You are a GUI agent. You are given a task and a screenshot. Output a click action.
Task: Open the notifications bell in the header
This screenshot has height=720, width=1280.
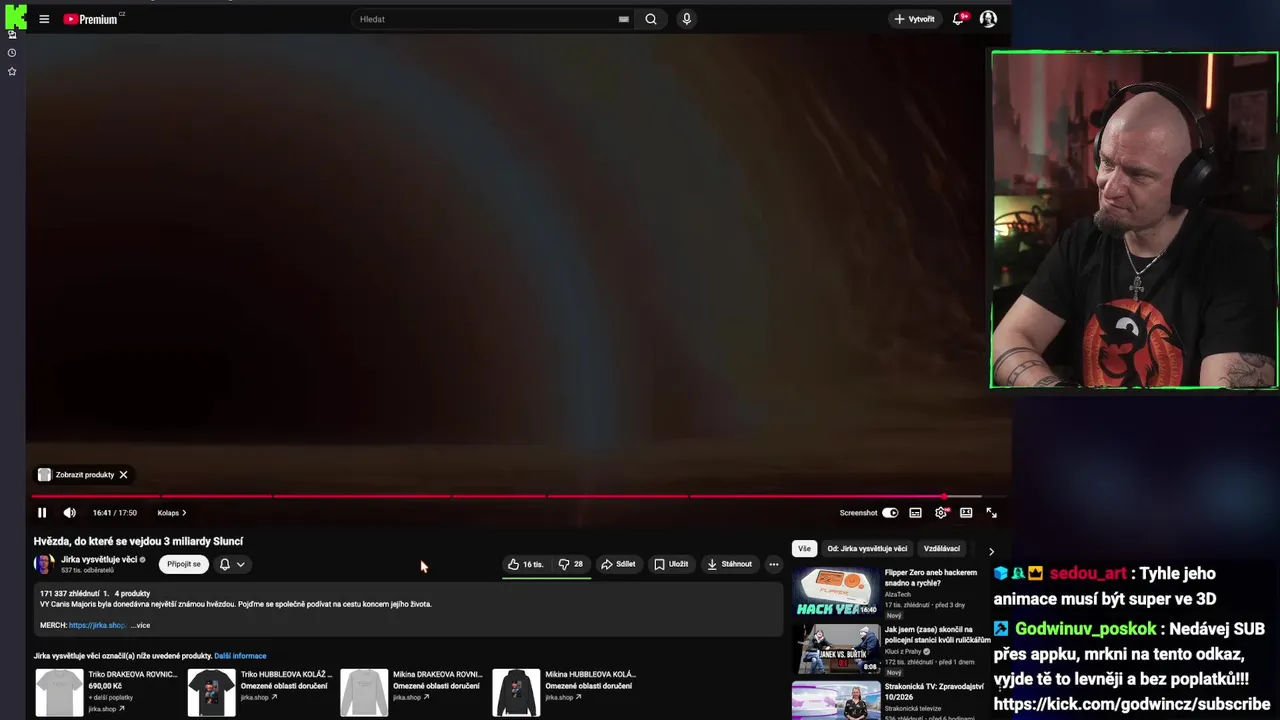coord(959,19)
